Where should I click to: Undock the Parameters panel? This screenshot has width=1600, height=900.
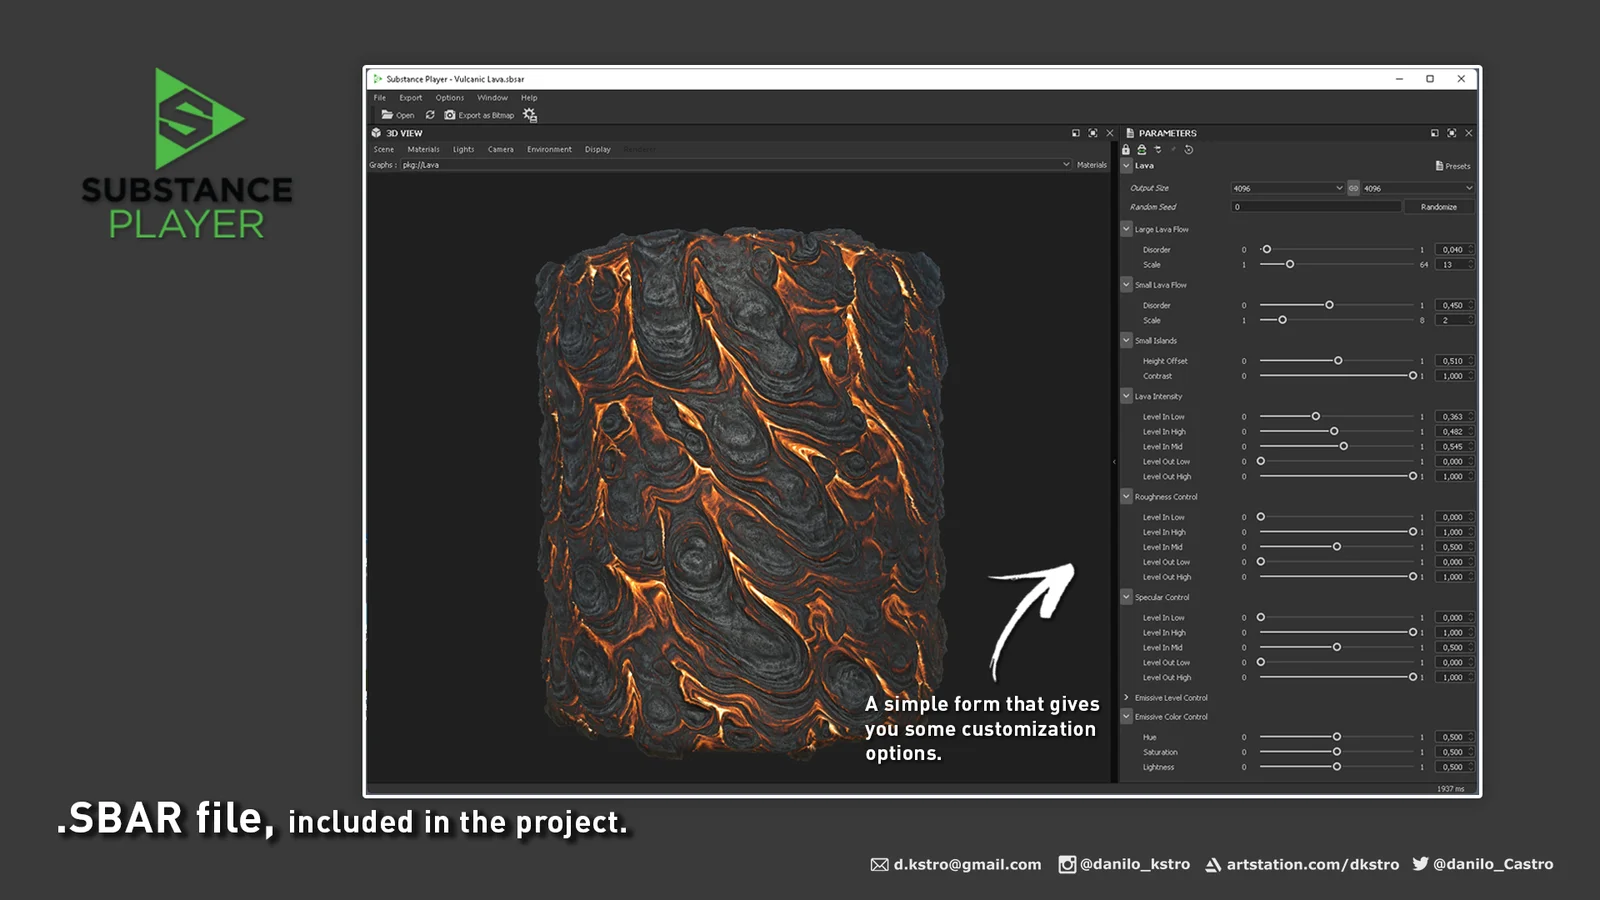(x=1435, y=132)
